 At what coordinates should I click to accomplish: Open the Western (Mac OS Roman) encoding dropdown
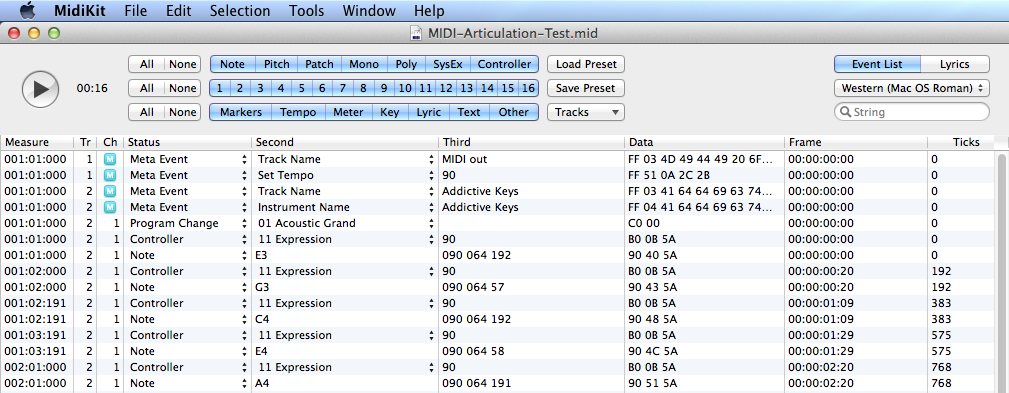click(911, 88)
